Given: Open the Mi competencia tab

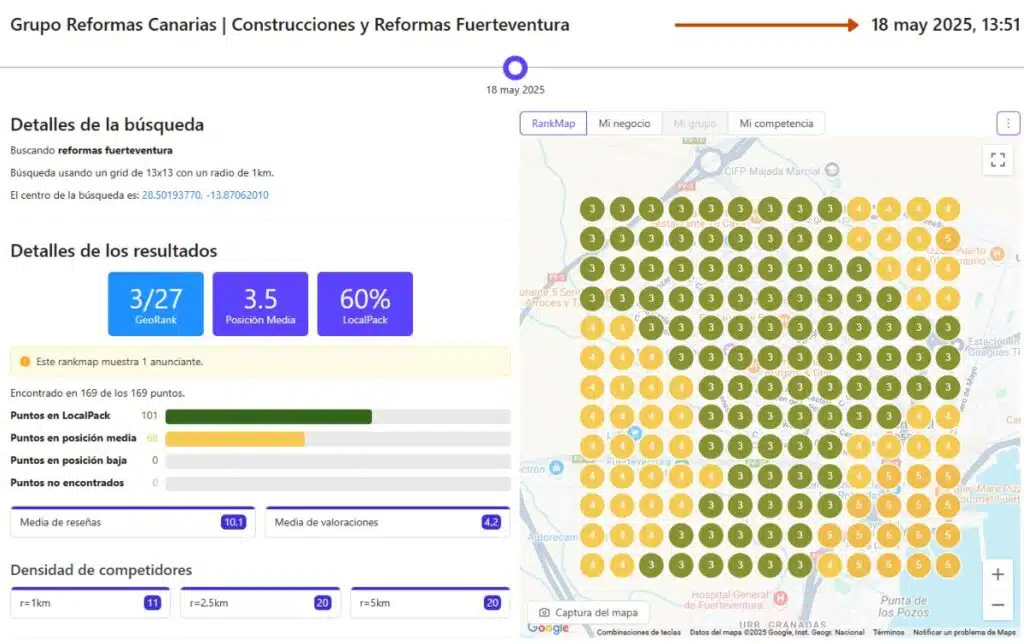Looking at the screenshot, I should [776, 123].
